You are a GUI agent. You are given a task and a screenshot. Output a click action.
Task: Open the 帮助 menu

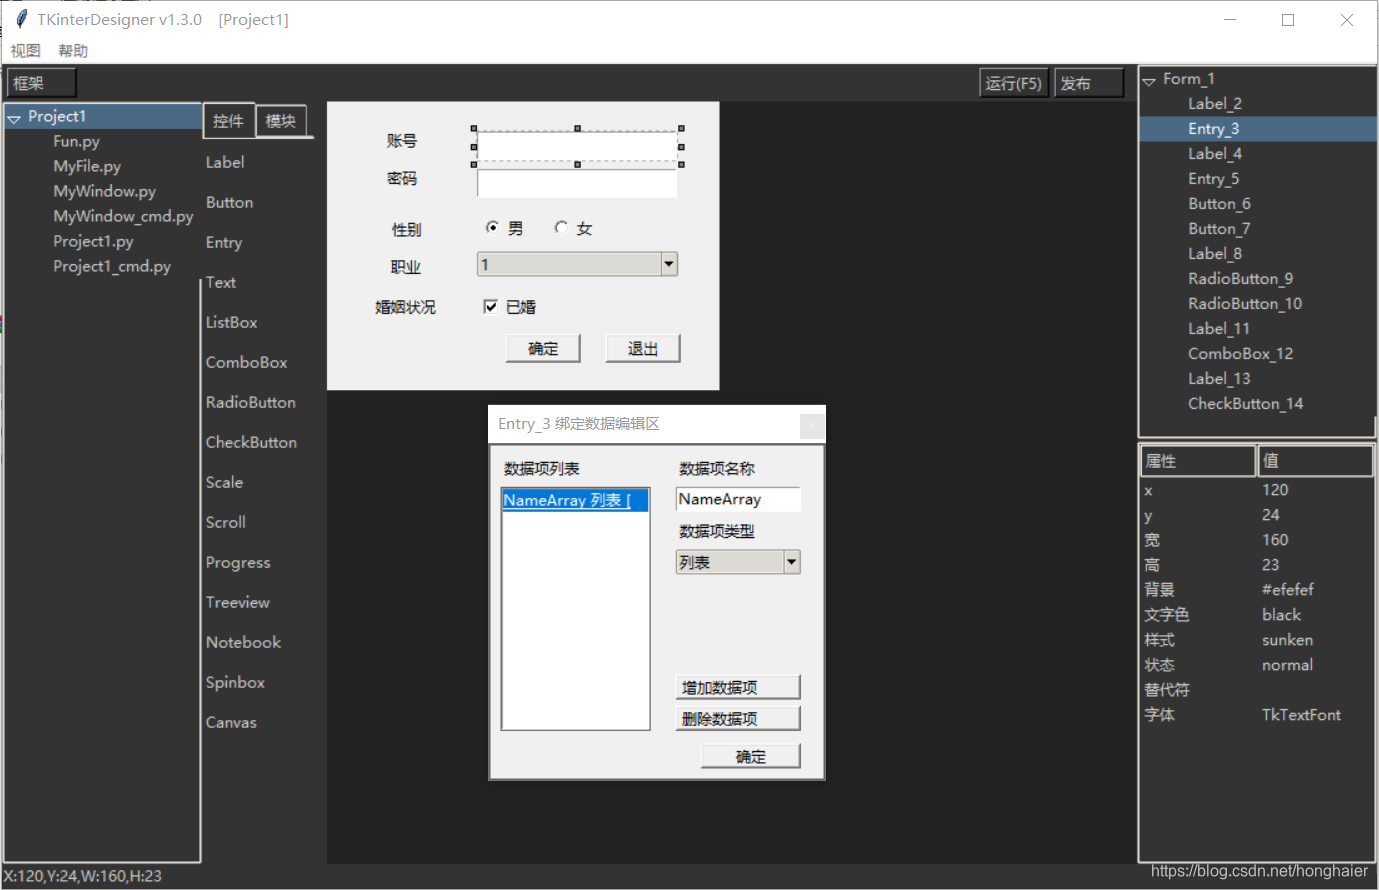coord(73,51)
